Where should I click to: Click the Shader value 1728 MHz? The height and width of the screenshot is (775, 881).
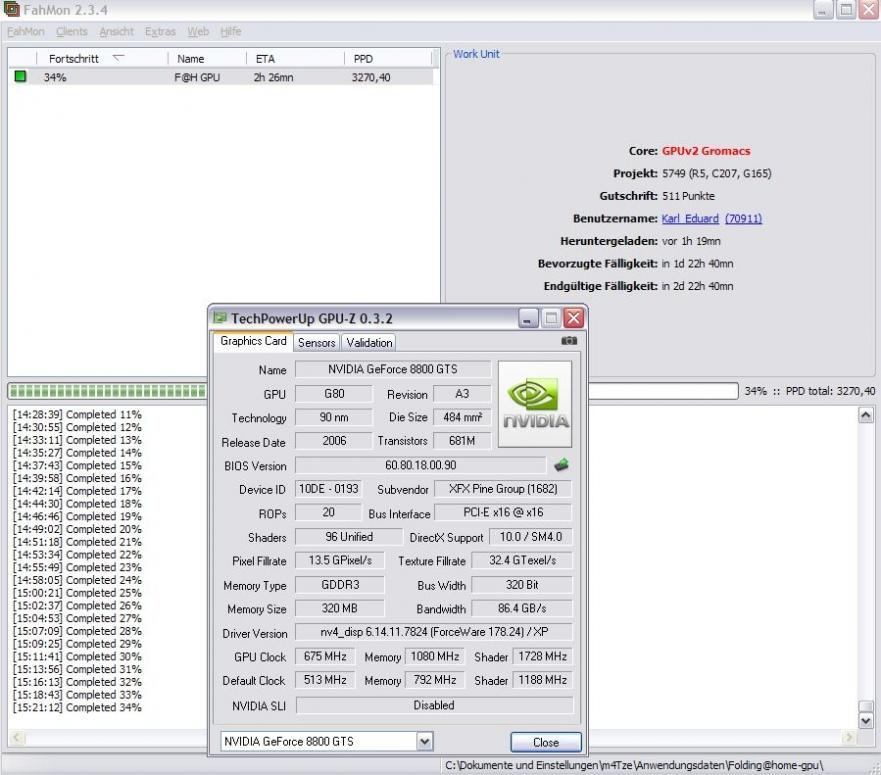542,656
